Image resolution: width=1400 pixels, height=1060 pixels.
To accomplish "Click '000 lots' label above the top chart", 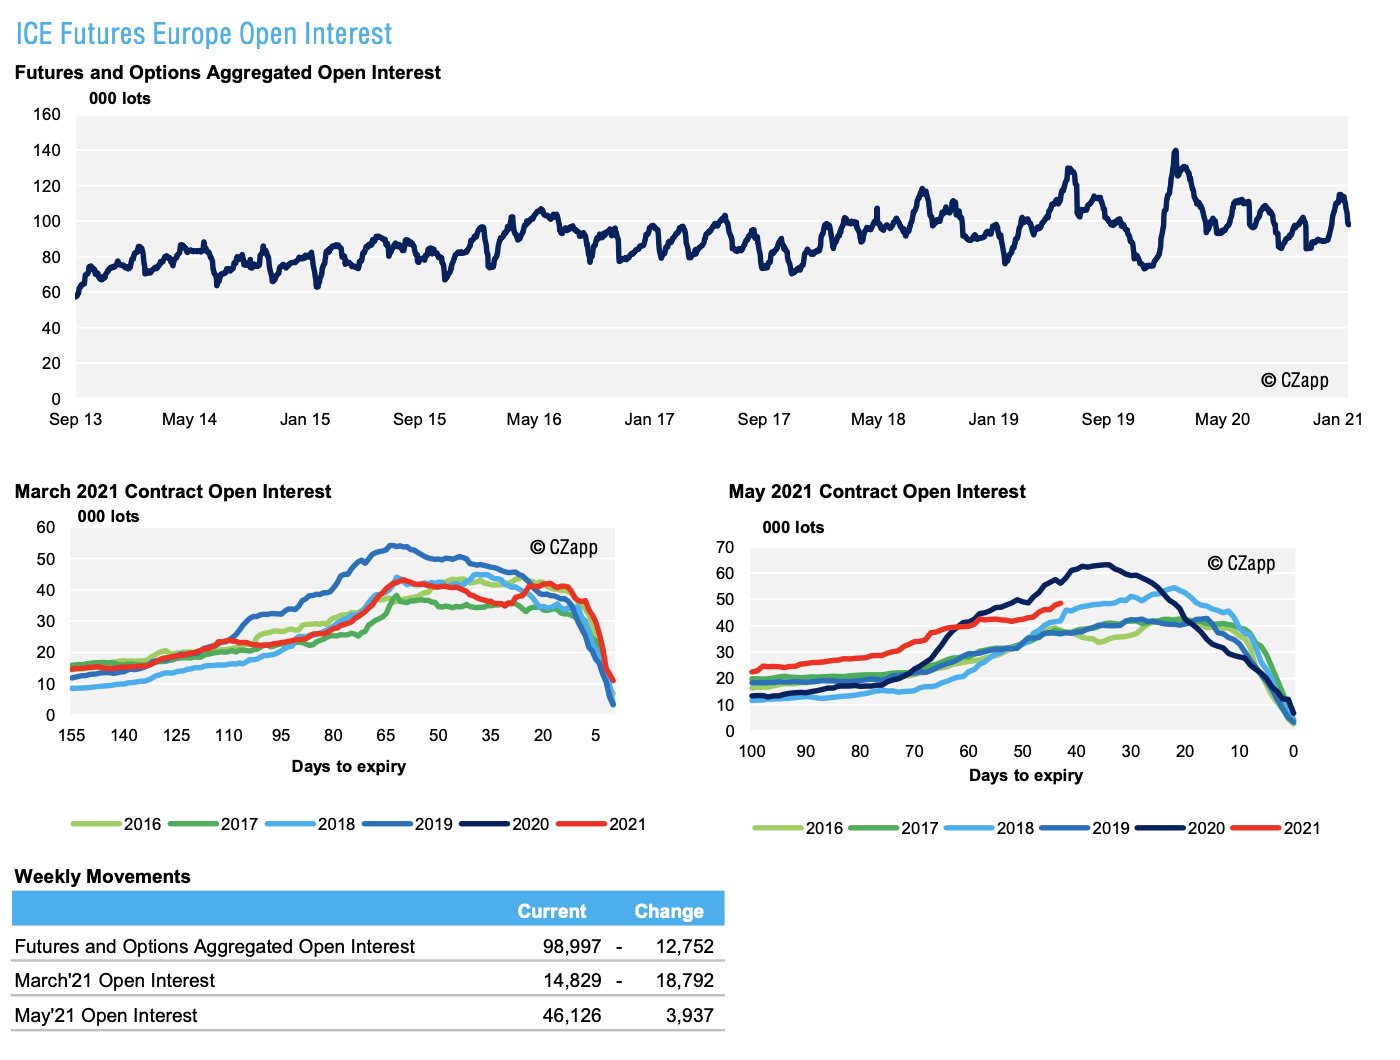I will [x=120, y=98].
